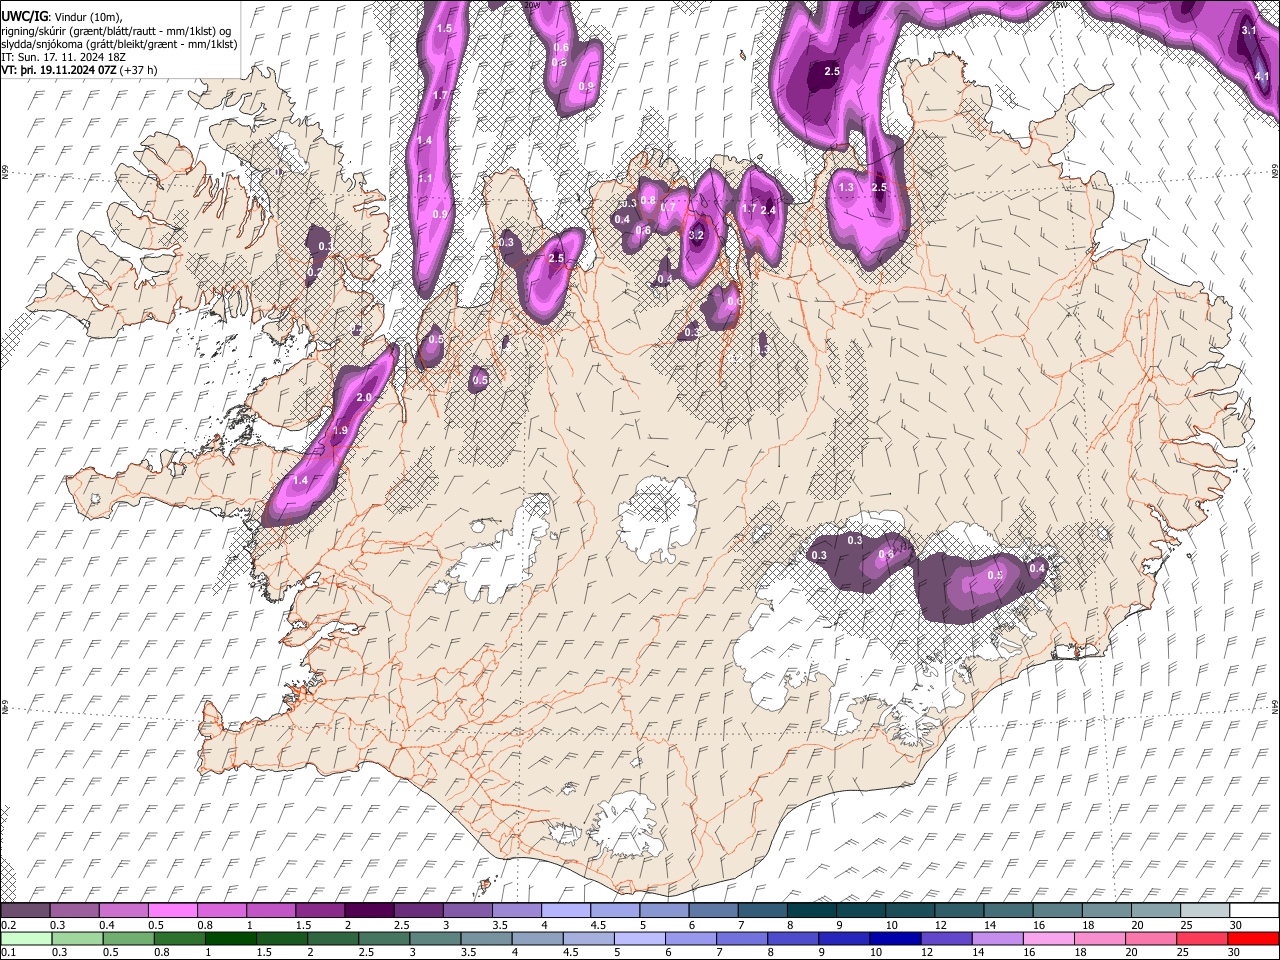This screenshot has height=960, width=1280.
Task: Click the pale gray 25 swatch in snow scale
Action: (x=1206, y=911)
